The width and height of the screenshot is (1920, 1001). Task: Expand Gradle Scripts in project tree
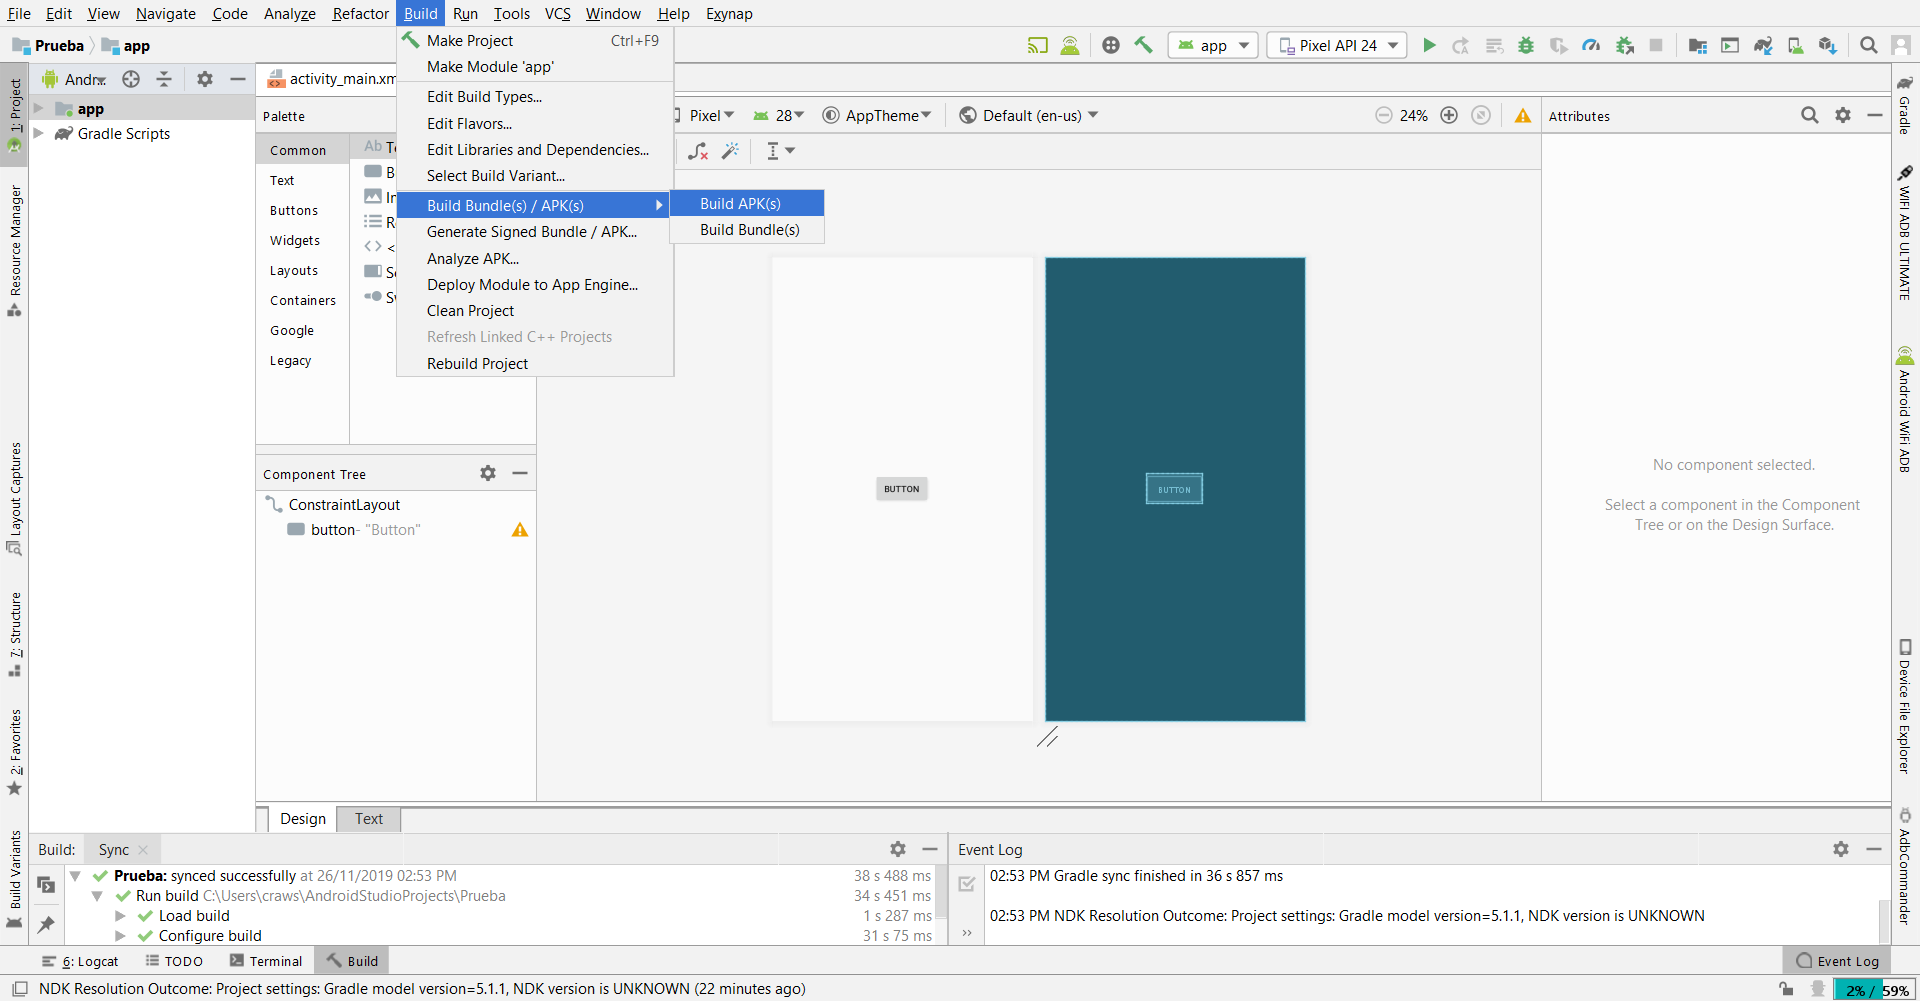(x=38, y=133)
